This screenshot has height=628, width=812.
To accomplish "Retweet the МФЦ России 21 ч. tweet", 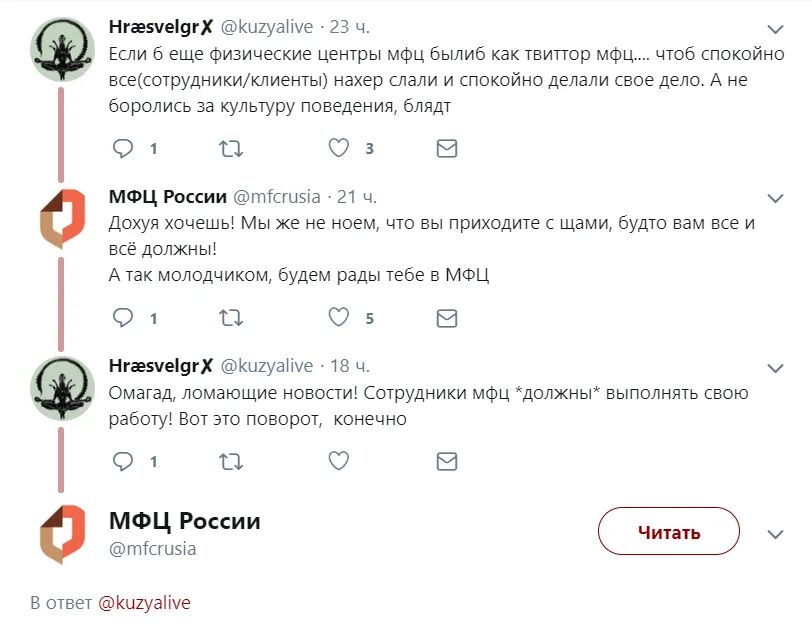I will (230, 319).
